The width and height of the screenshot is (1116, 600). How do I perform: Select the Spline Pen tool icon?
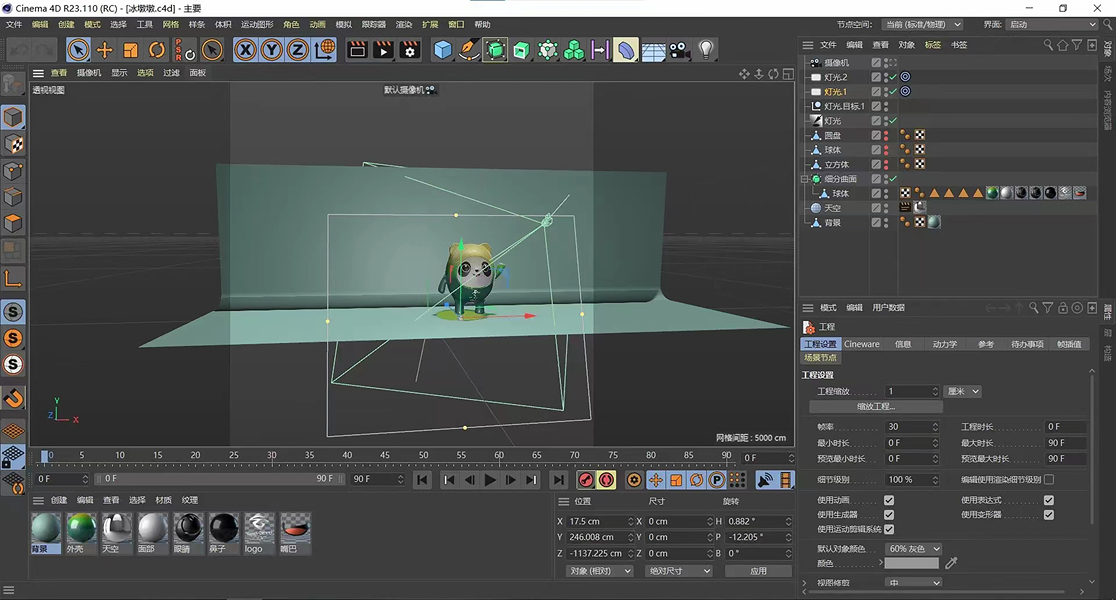469,50
